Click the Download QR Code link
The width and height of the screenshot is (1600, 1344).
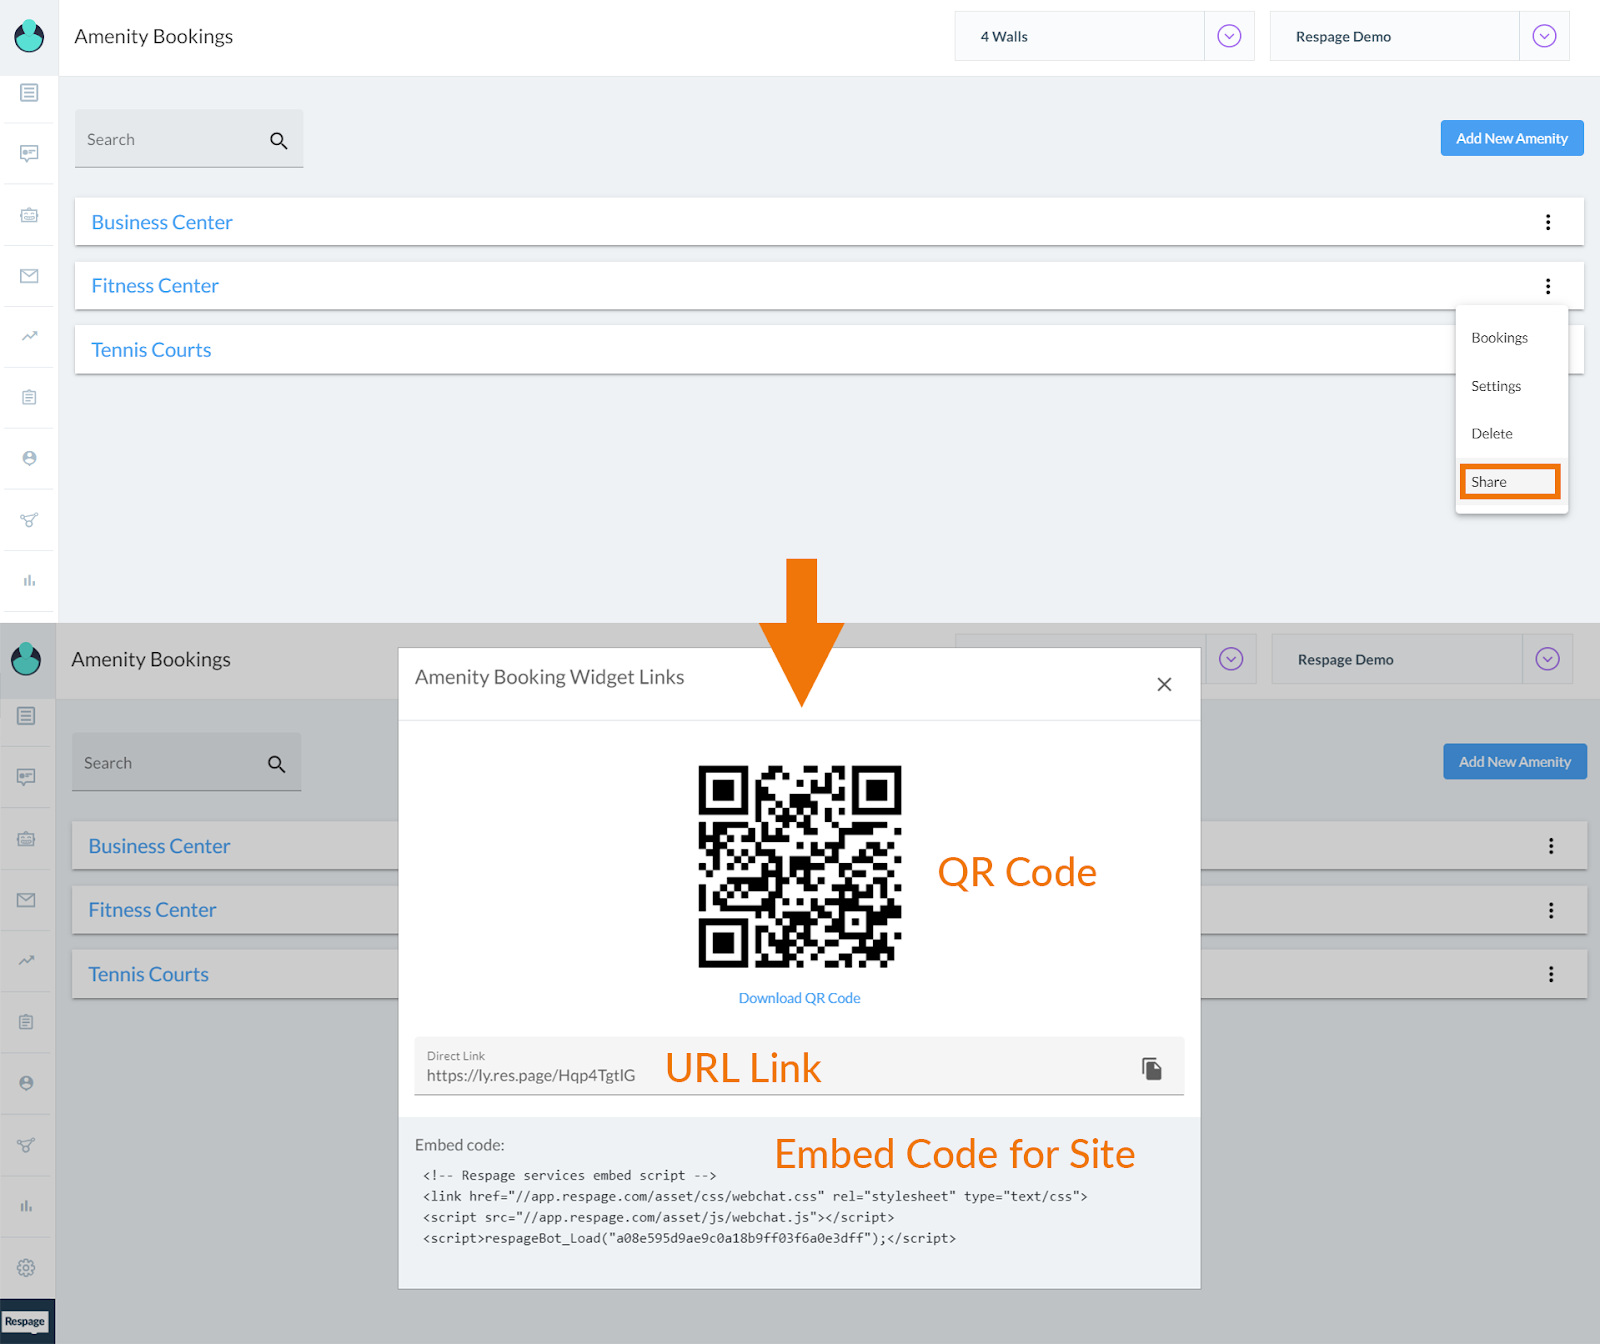[x=799, y=998]
